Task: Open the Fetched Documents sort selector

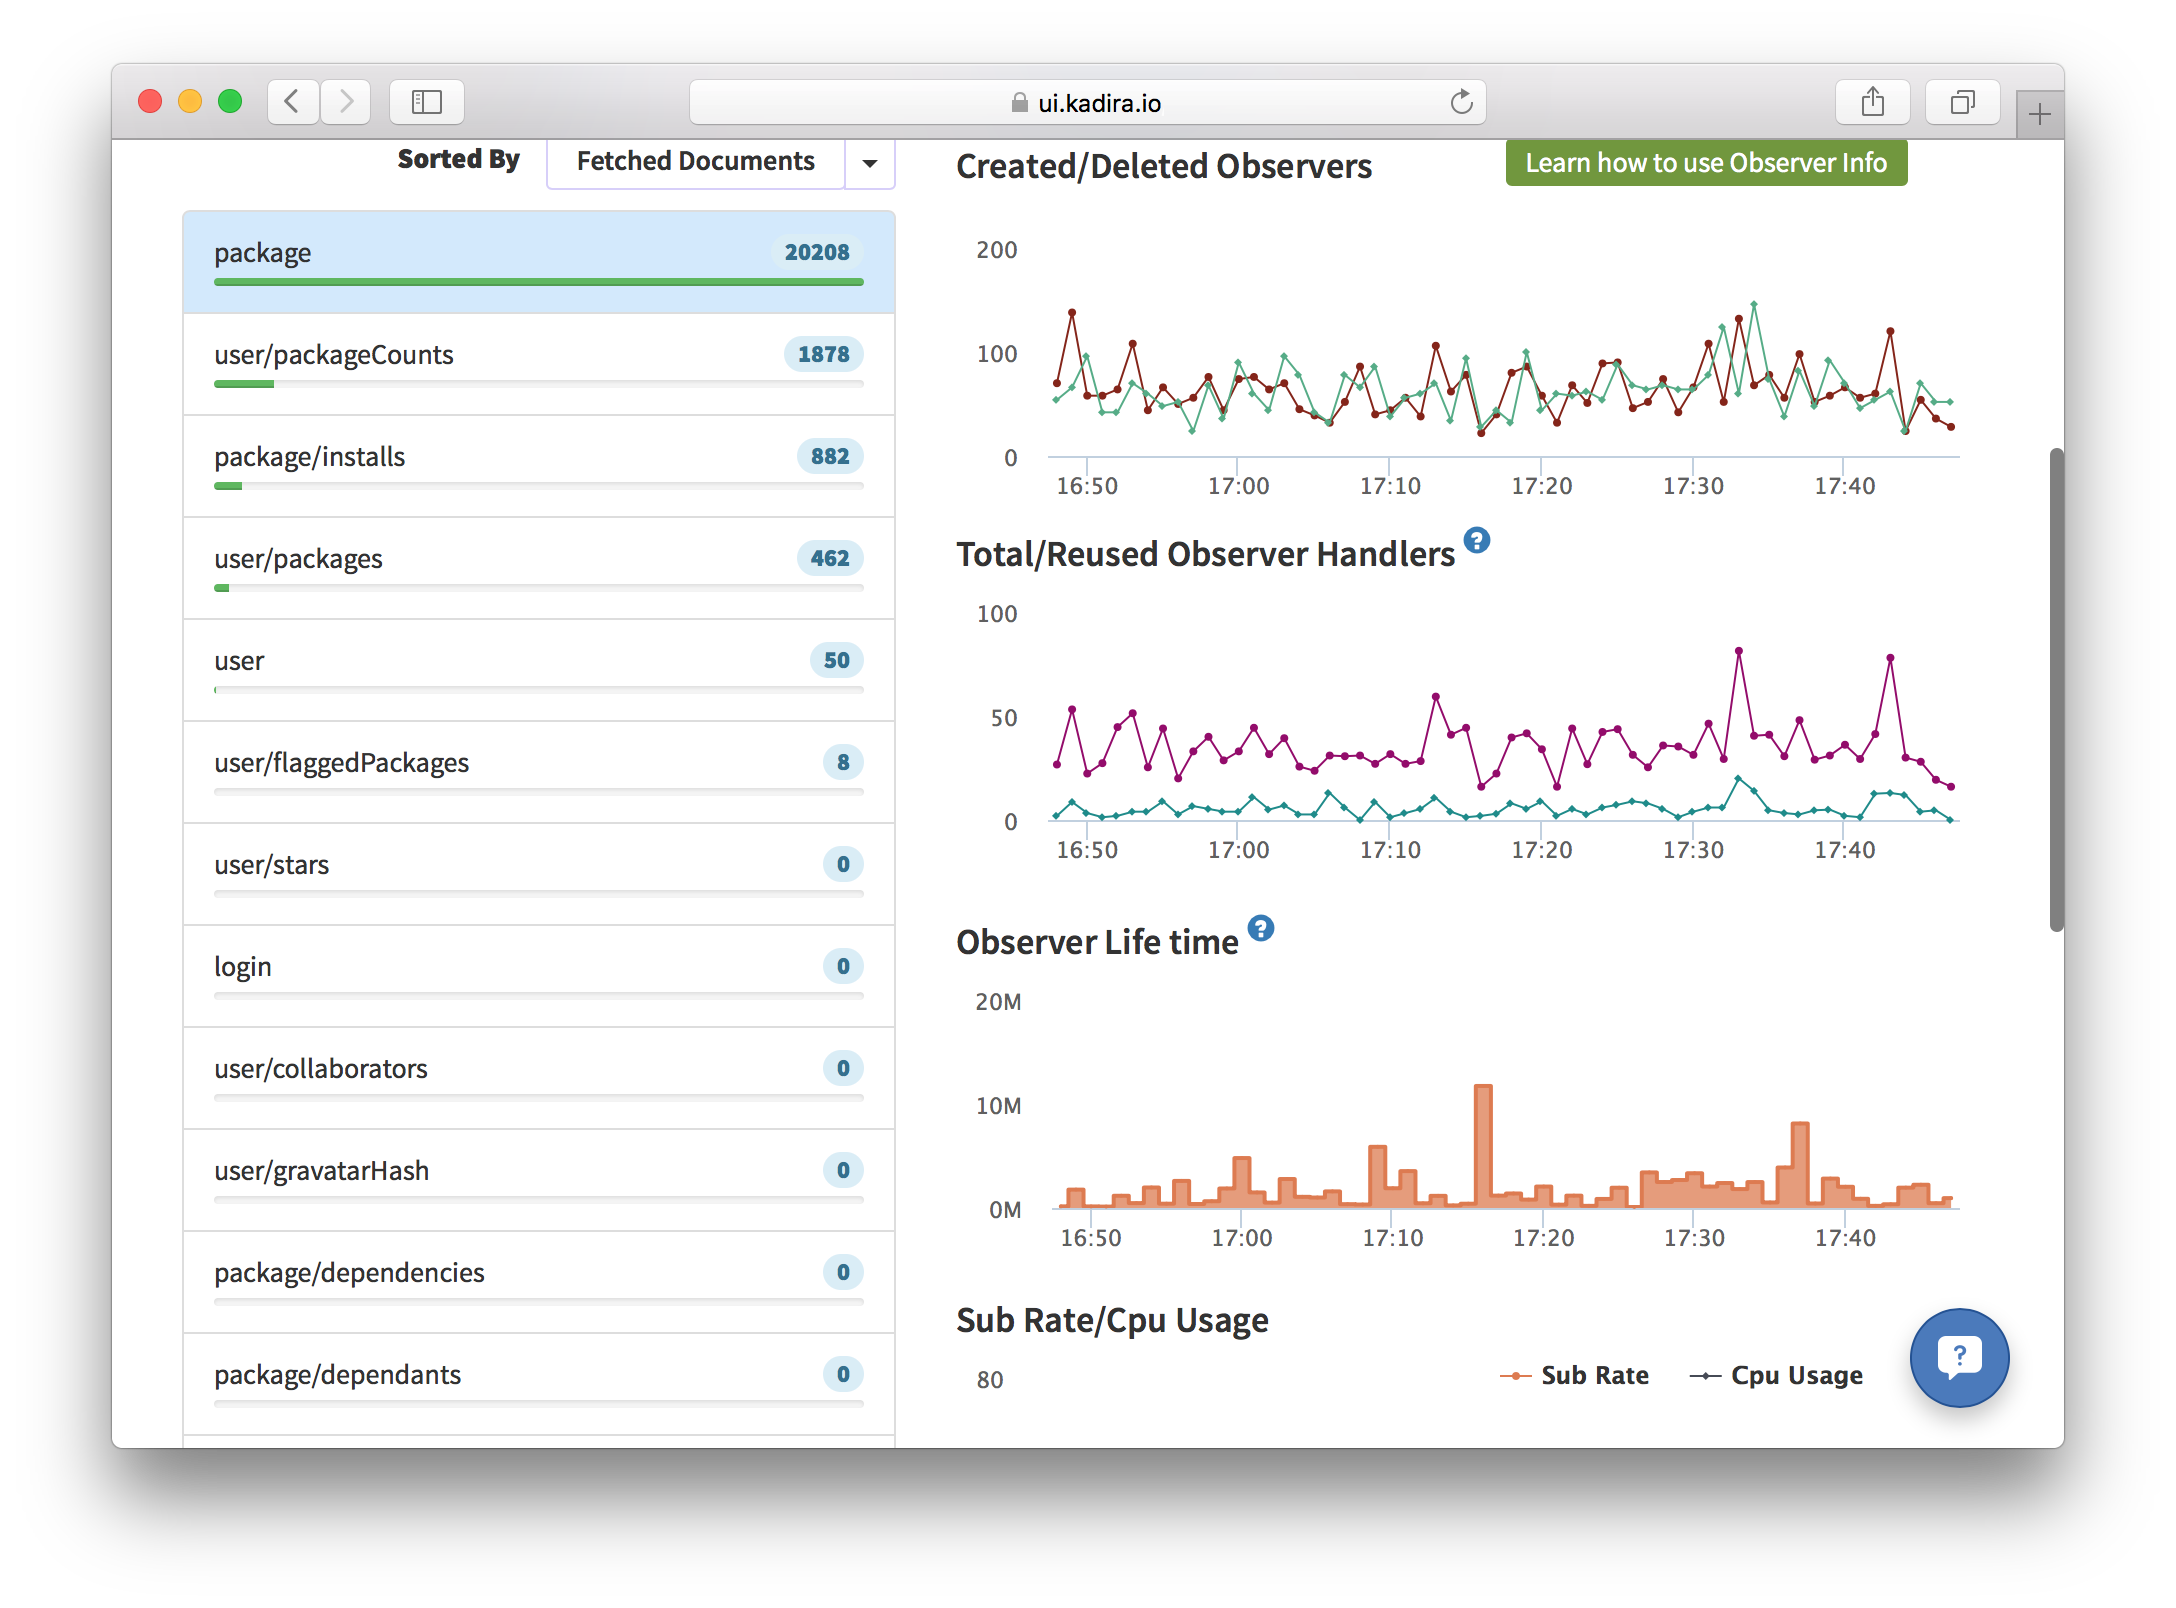Action: 696,162
